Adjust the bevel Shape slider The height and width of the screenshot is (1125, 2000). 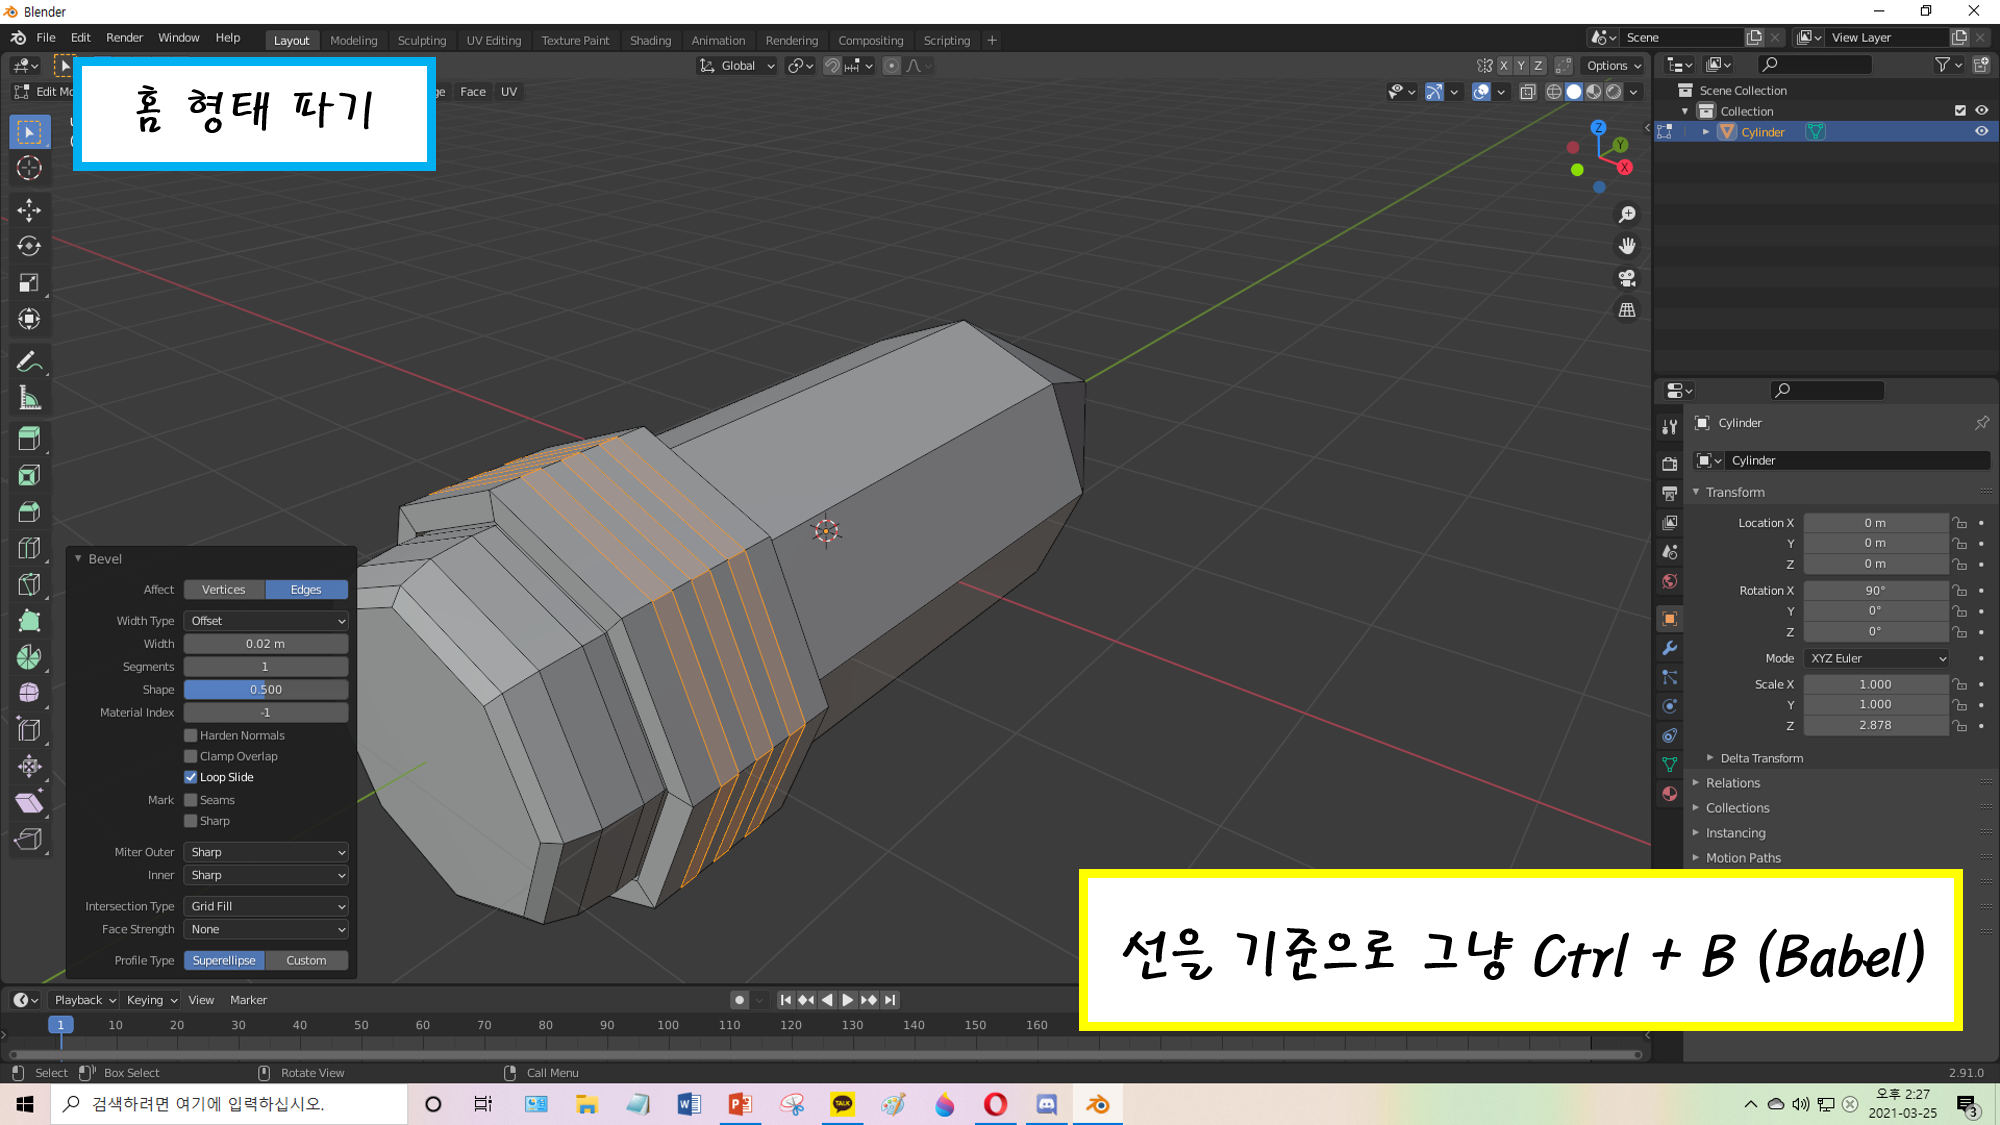point(266,690)
